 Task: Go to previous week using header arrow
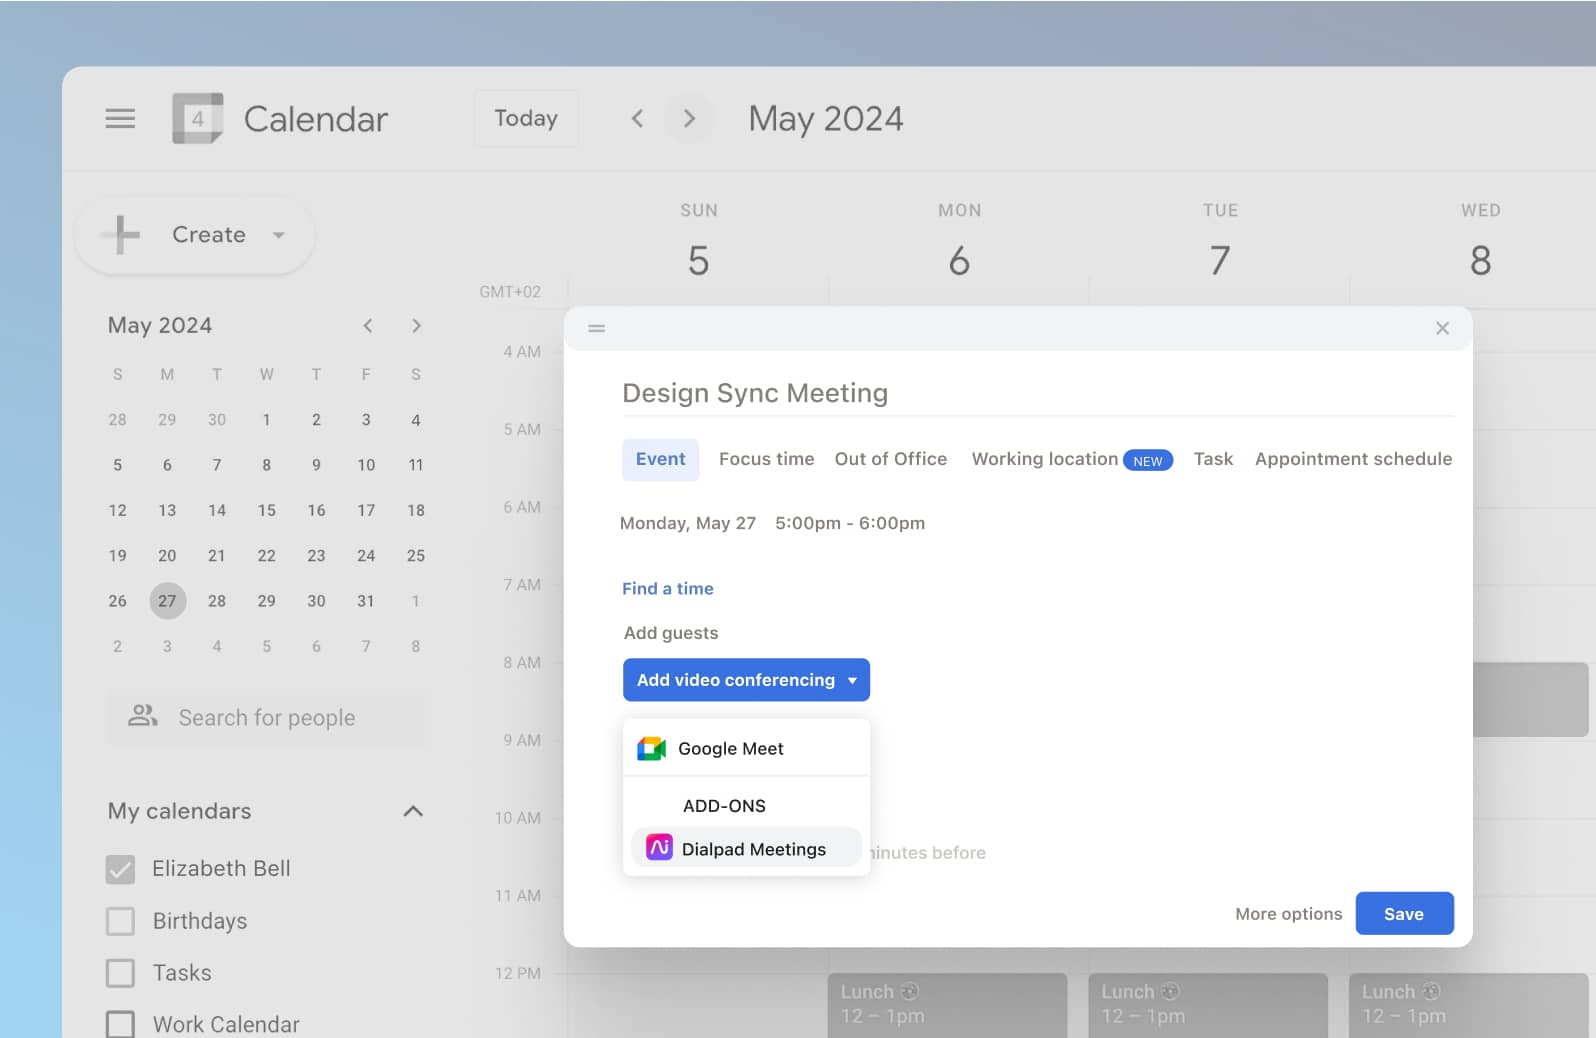pyautogui.click(x=637, y=119)
